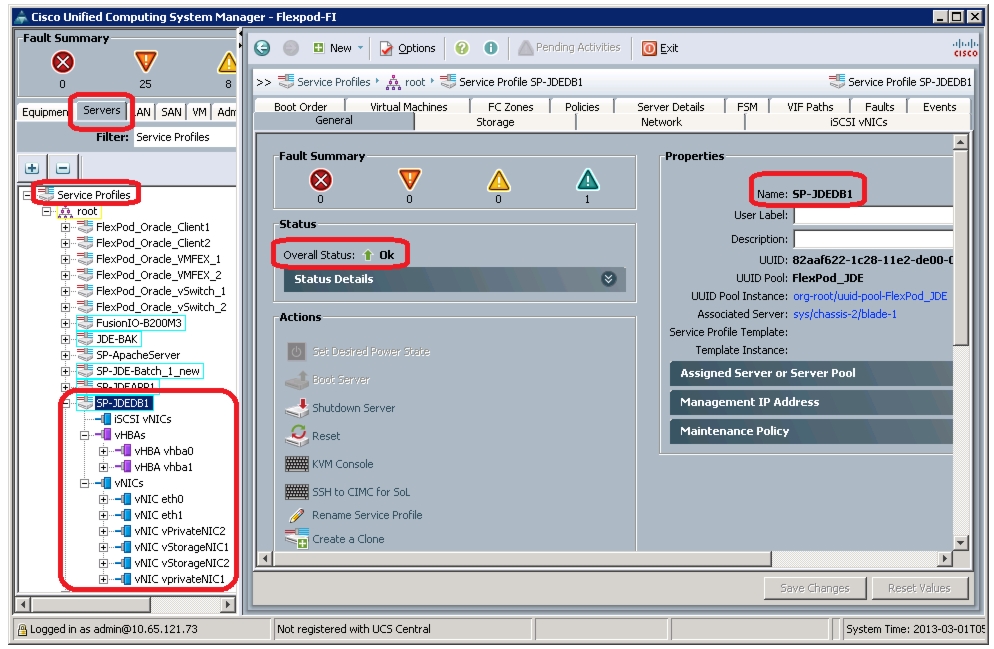Switch to the SAN tab

171,112
